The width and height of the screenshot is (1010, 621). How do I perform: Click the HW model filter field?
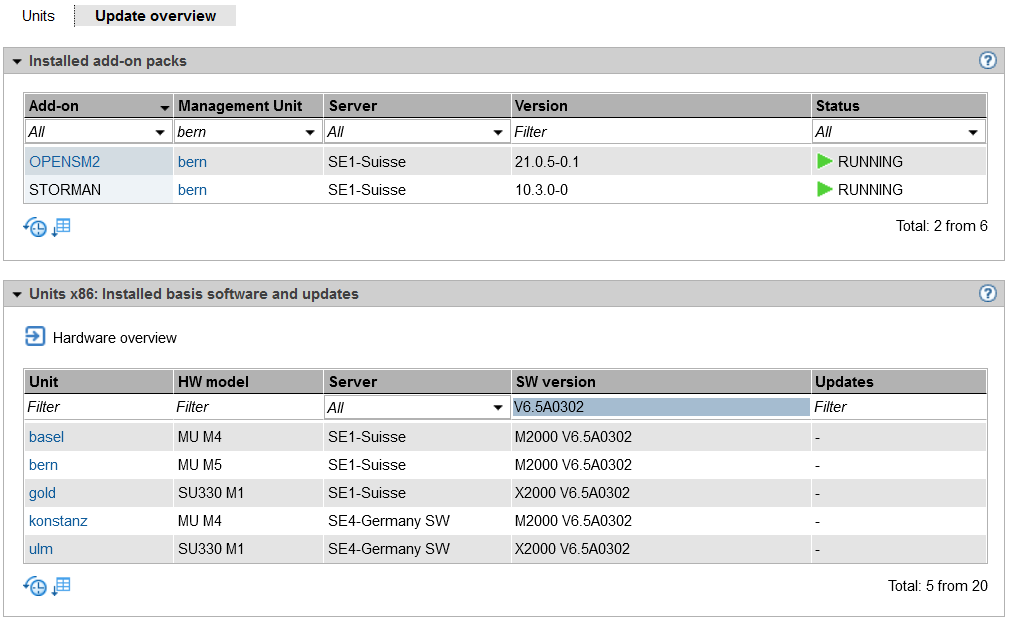tap(247, 407)
